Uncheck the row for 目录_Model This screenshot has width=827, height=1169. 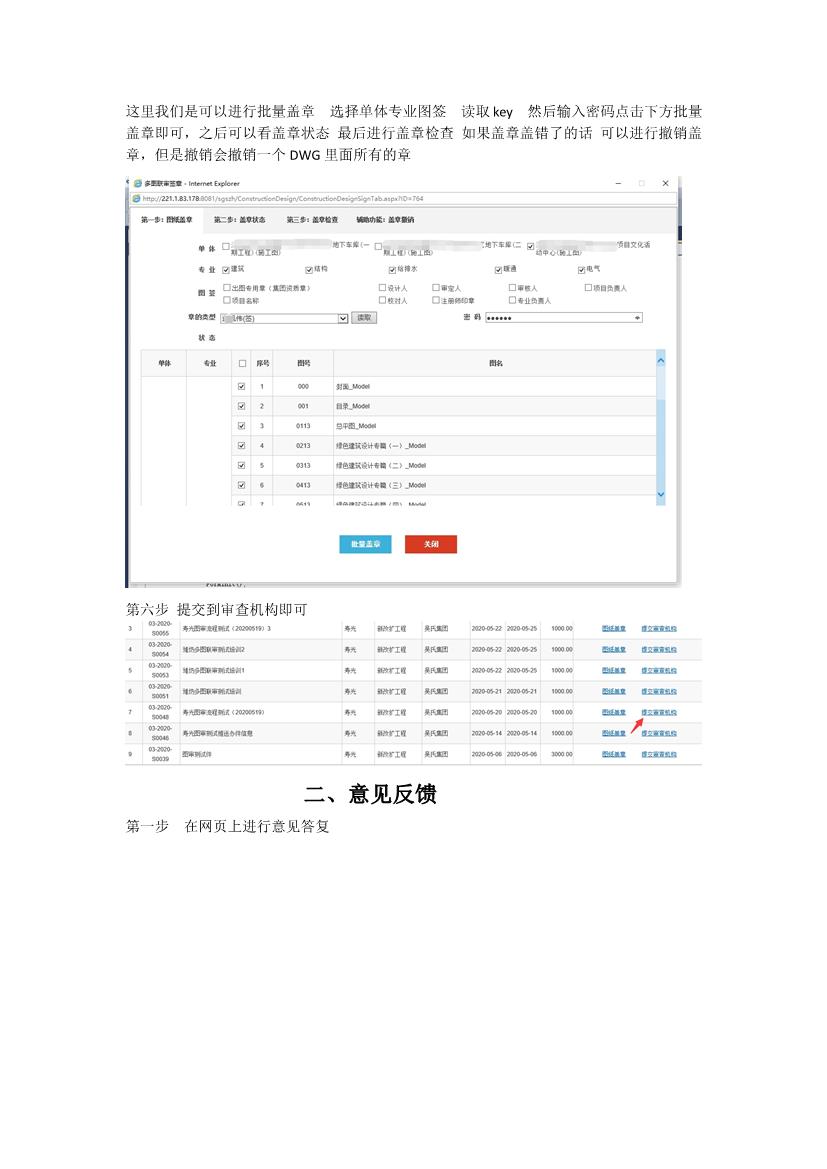click(x=242, y=406)
